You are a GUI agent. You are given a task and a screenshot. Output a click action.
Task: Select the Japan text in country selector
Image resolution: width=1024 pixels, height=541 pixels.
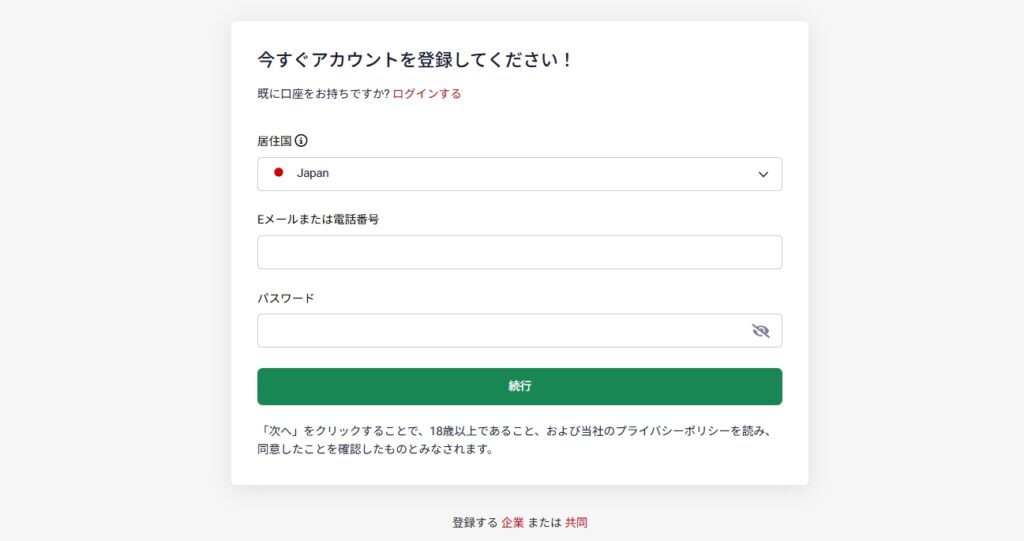pyautogui.click(x=313, y=173)
